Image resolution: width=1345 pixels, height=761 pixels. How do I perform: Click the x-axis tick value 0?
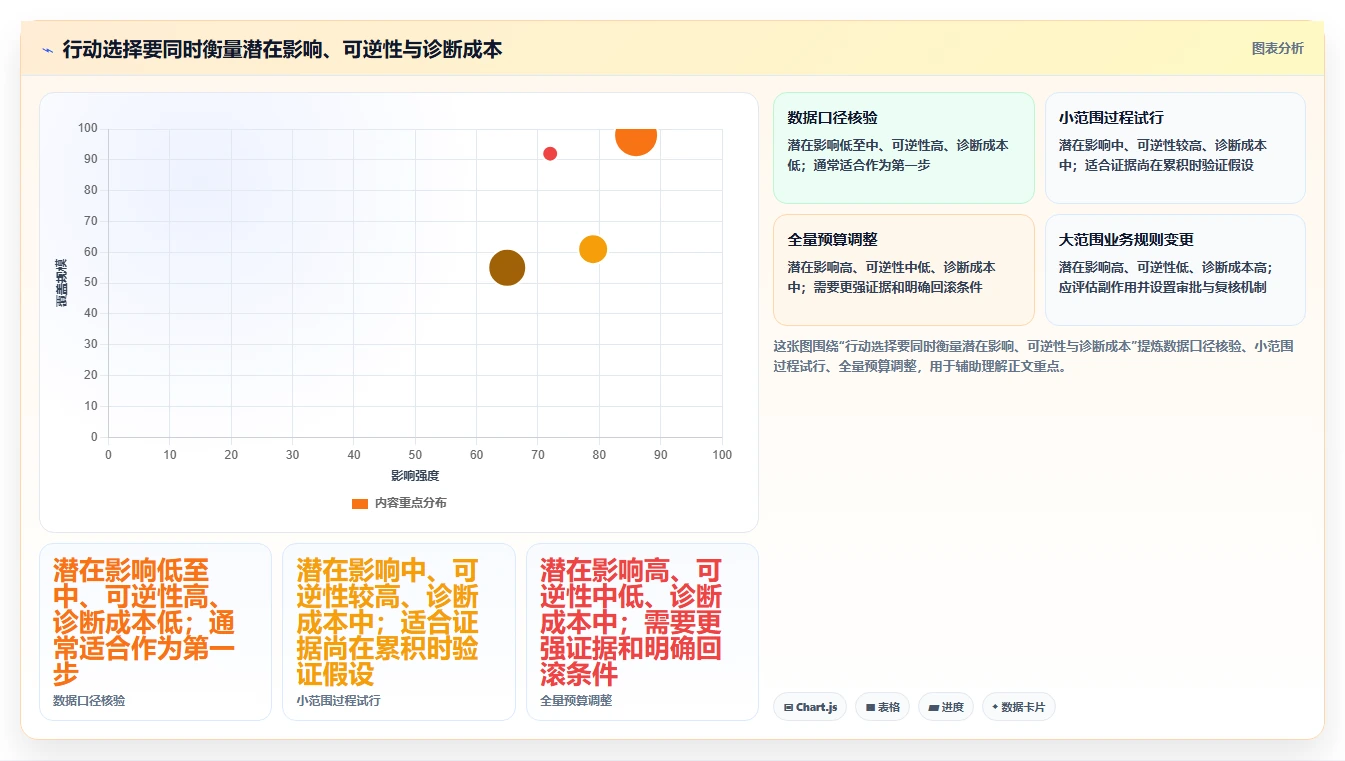[x=108, y=455]
